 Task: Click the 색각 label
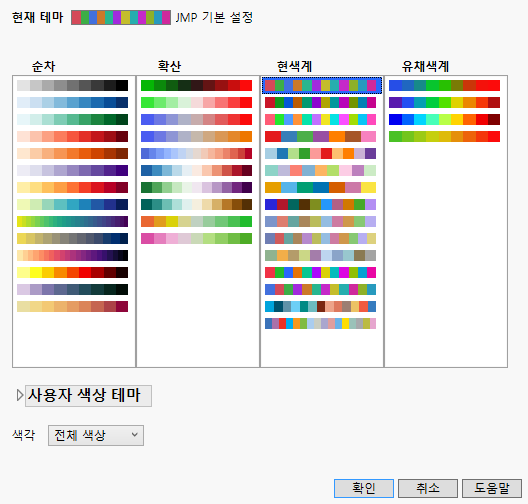tap(24, 435)
